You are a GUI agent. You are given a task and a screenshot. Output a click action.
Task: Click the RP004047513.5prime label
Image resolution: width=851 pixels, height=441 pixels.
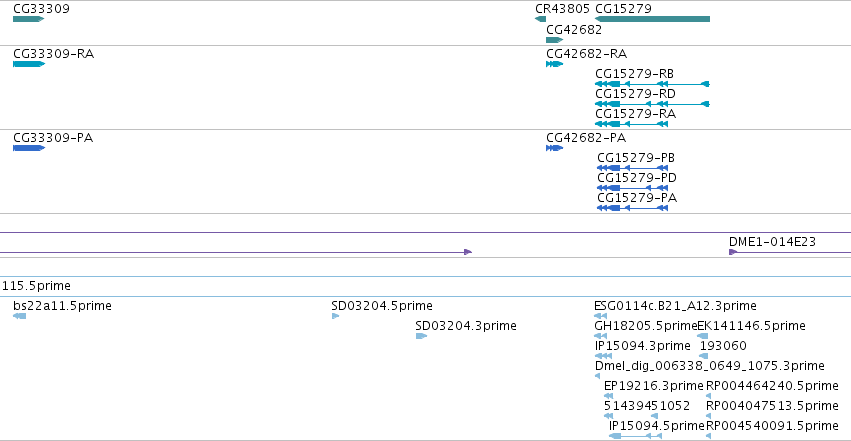click(772, 406)
